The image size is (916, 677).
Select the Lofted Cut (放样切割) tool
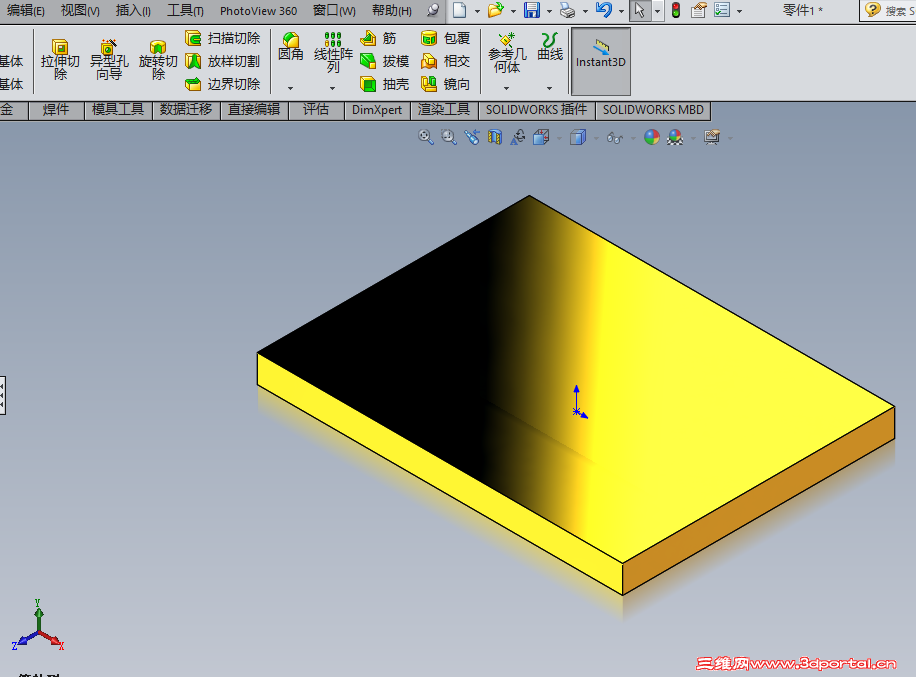click(x=223, y=61)
